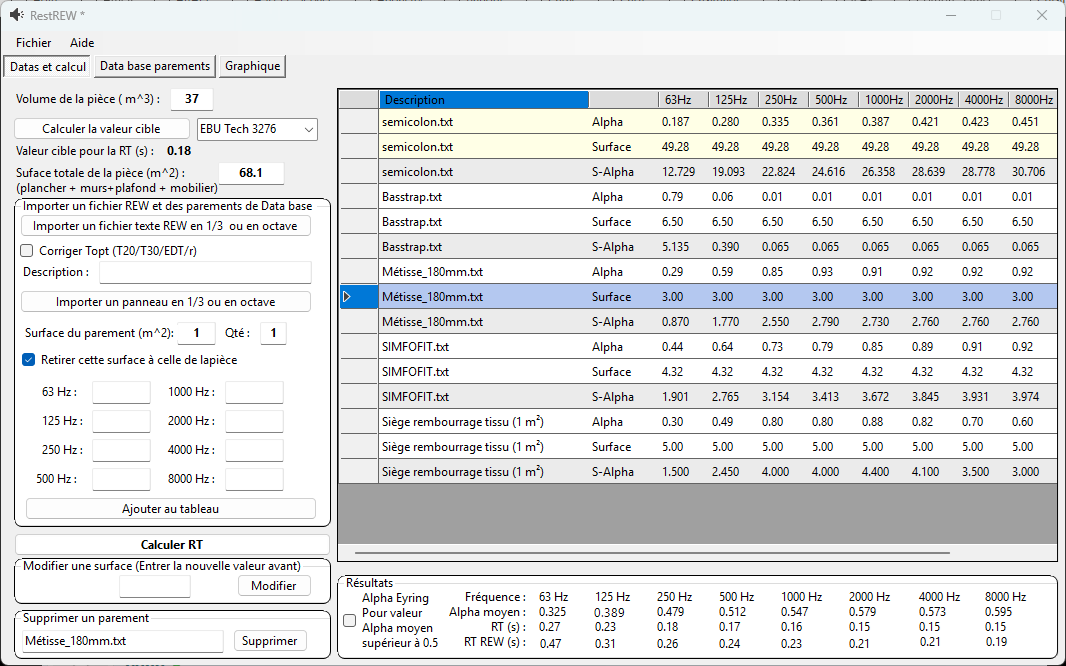Click Ajouter au tableau button
Image resolution: width=1066 pixels, height=666 pixels.
tap(171, 509)
